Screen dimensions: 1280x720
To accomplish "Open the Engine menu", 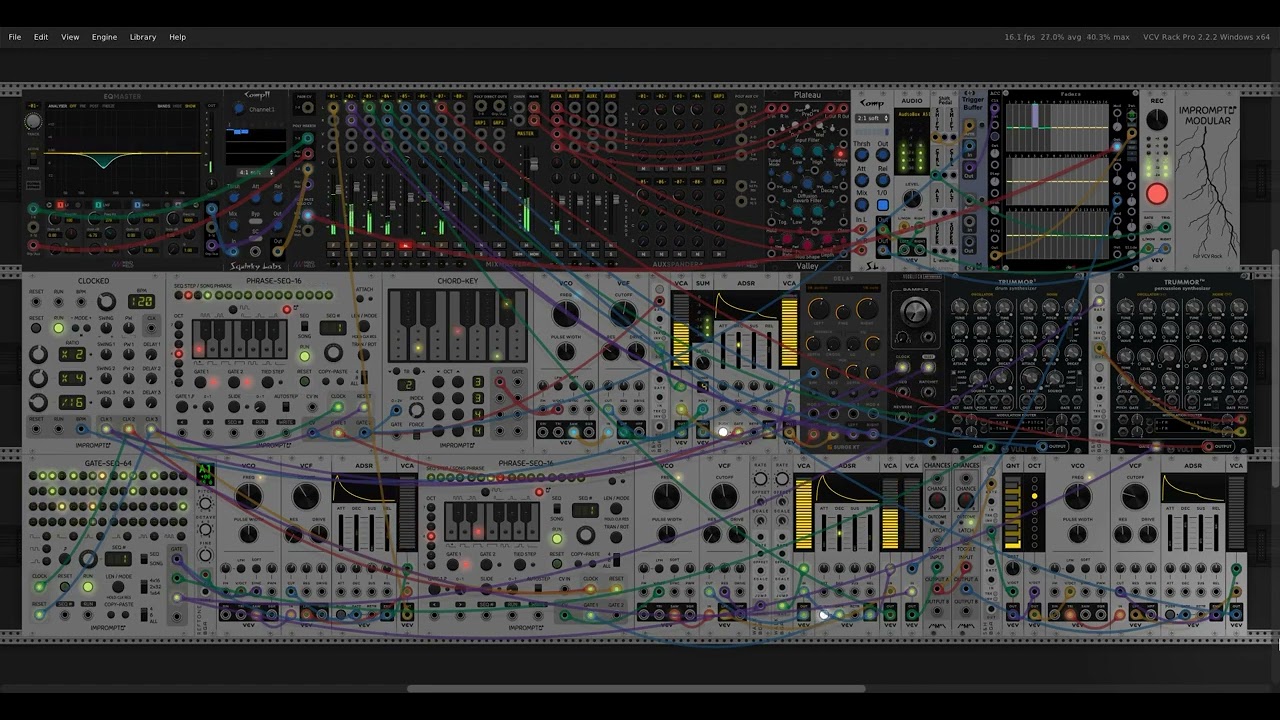I will (x=105, y=37).
